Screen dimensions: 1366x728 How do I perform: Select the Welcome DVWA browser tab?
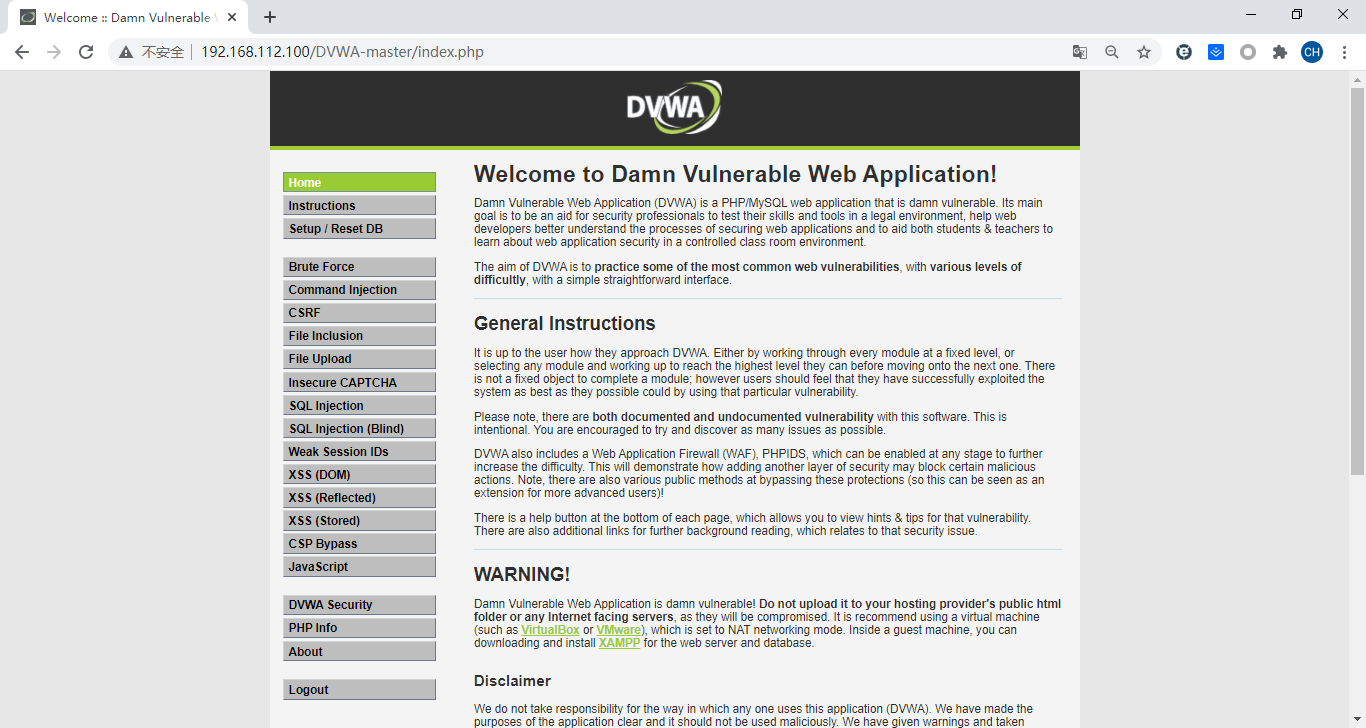pyautogui.click(x=128, y=18)
